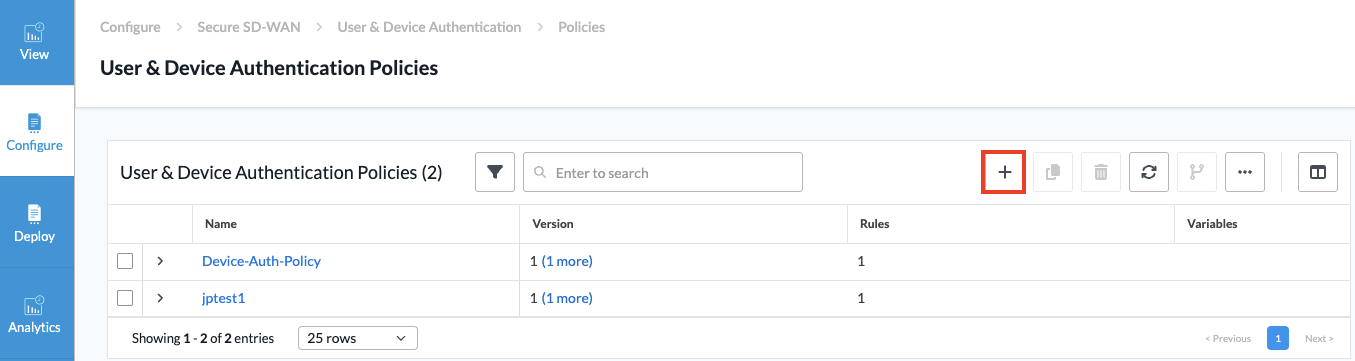Go to Secure SD-WAN breadcrumb

[249, 27]
